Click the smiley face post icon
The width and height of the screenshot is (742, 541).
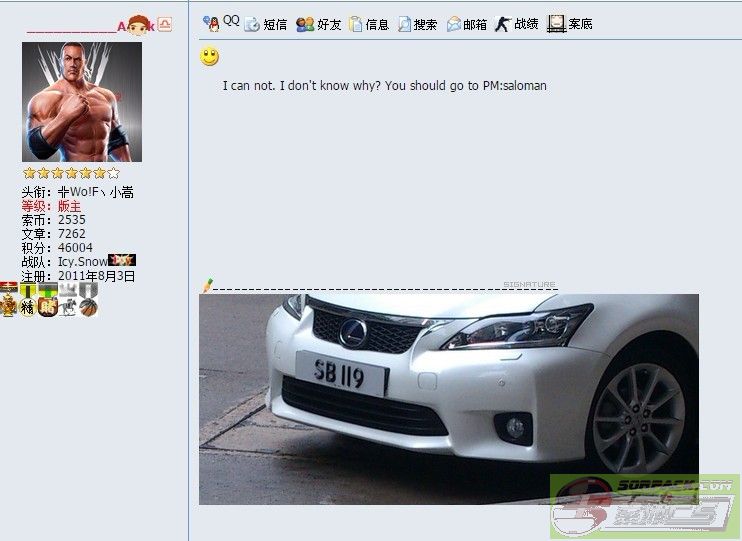coord(210,57)
